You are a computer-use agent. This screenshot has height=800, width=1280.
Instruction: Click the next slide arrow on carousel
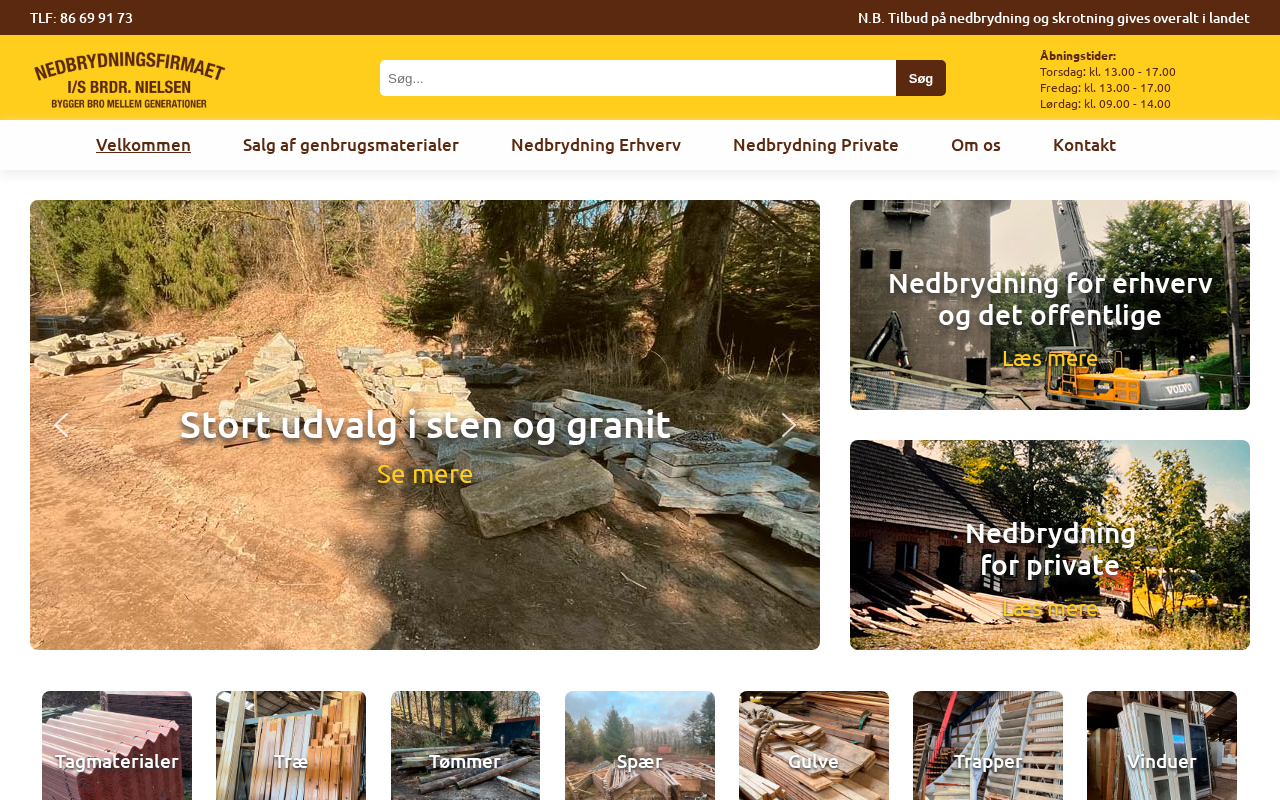click(789, 425)
